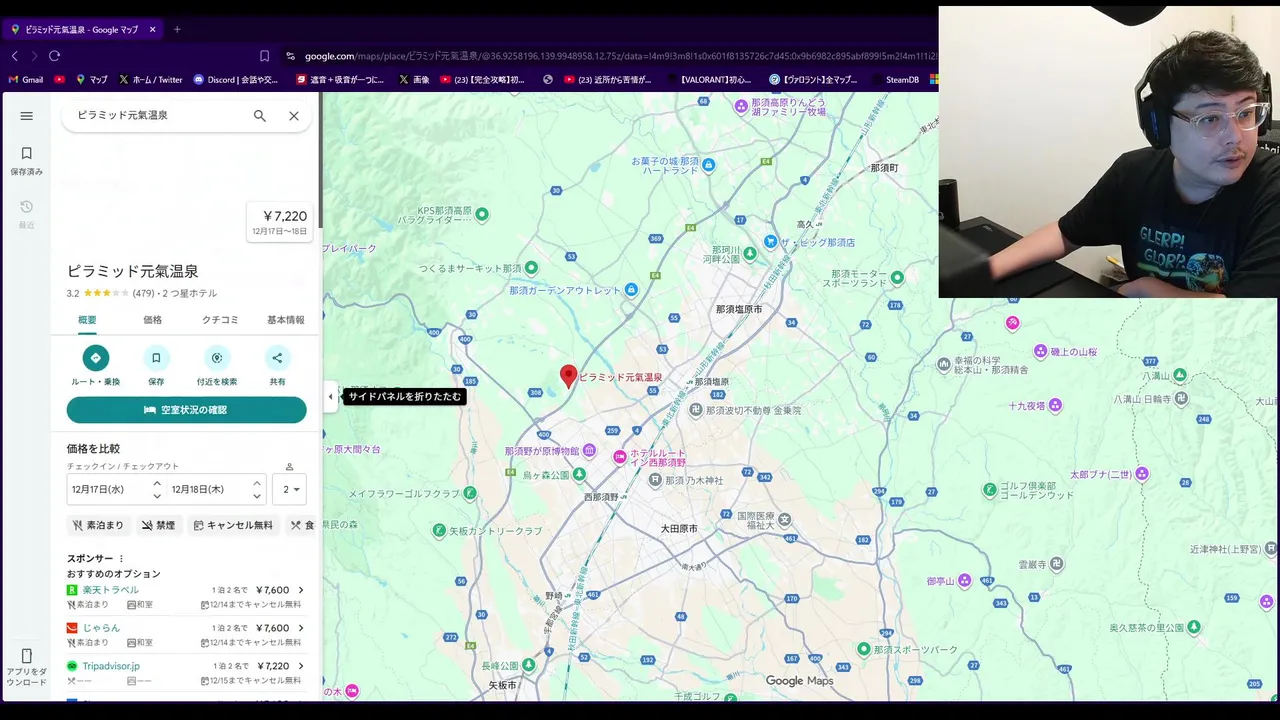Screen dimensions: 1280x720
Task: Click the 矢板カントリークラブ map marker
Action: click(x=438, y=531)
